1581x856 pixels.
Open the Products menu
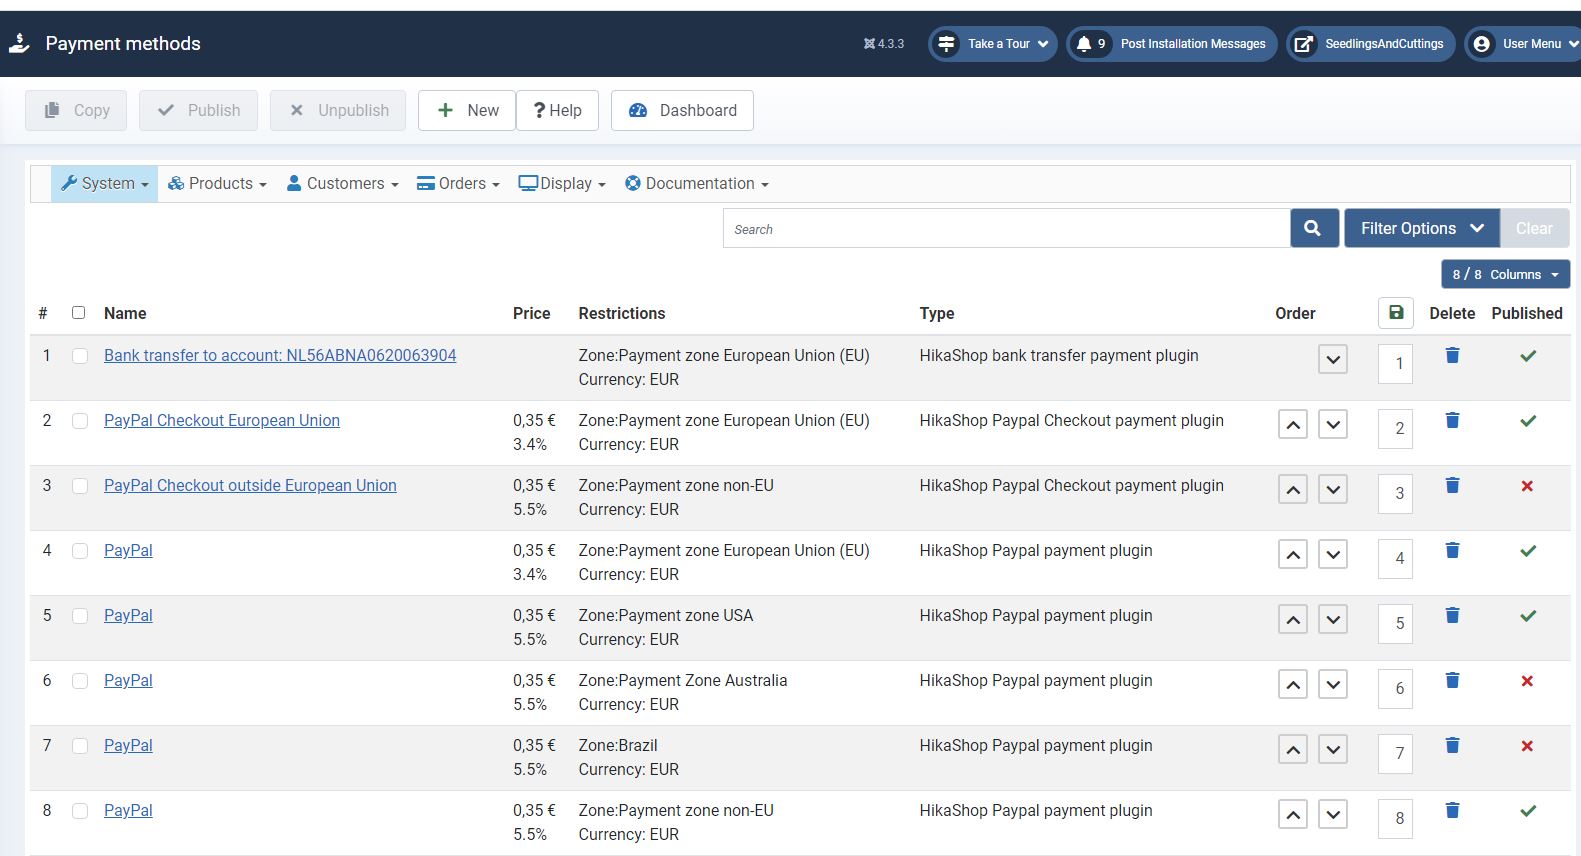pyautogui.click(x=217, y=184)
